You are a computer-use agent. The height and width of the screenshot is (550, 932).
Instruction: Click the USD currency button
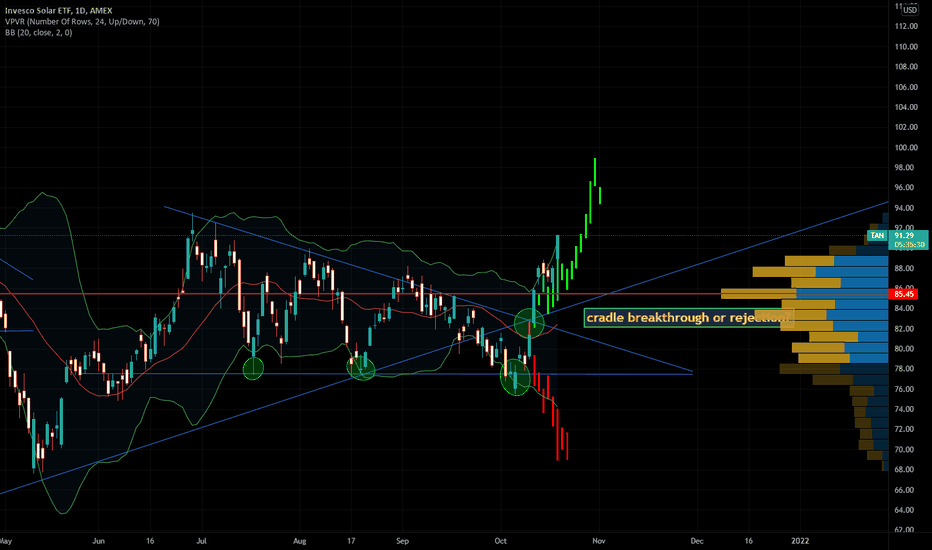click(910, 10)
